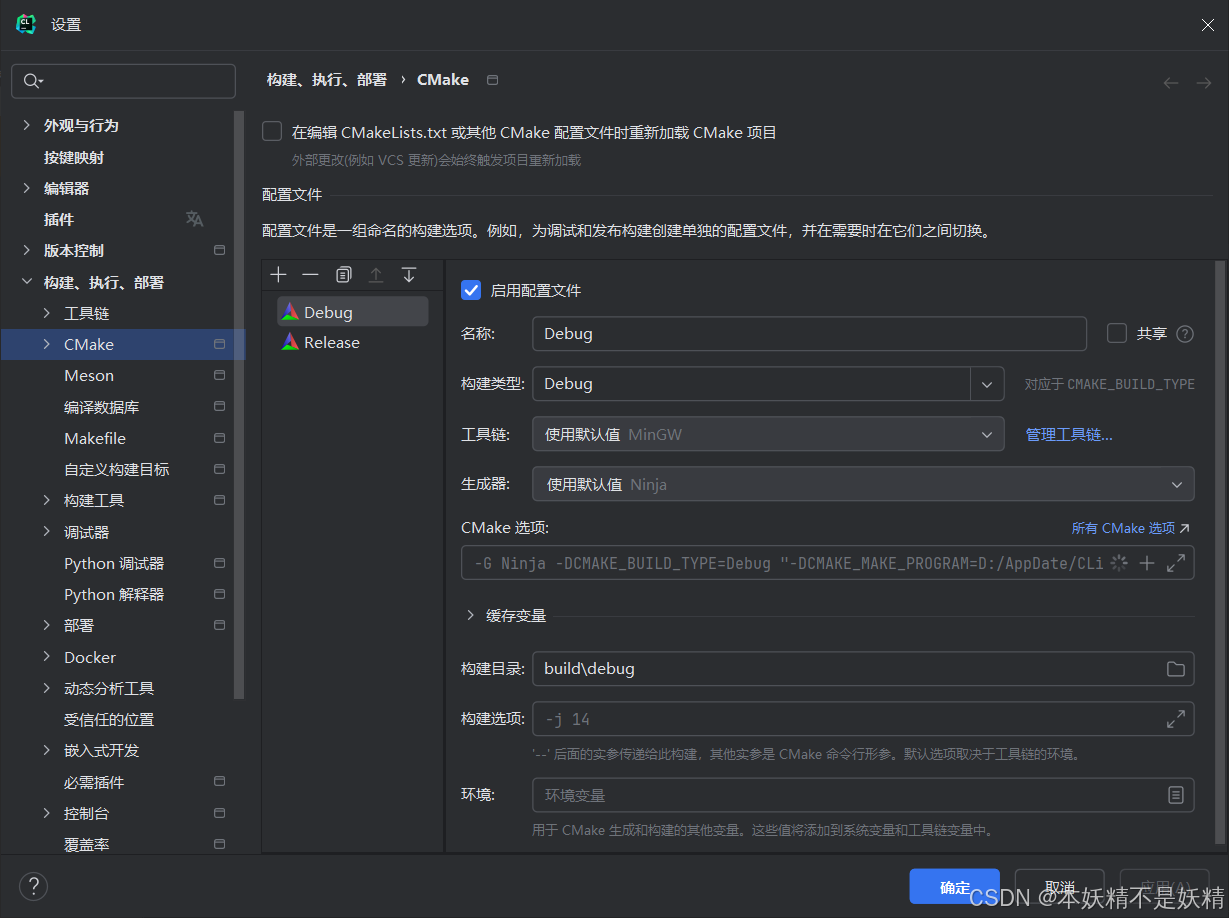Click the add profile plus icon

(x=279, y=274)
